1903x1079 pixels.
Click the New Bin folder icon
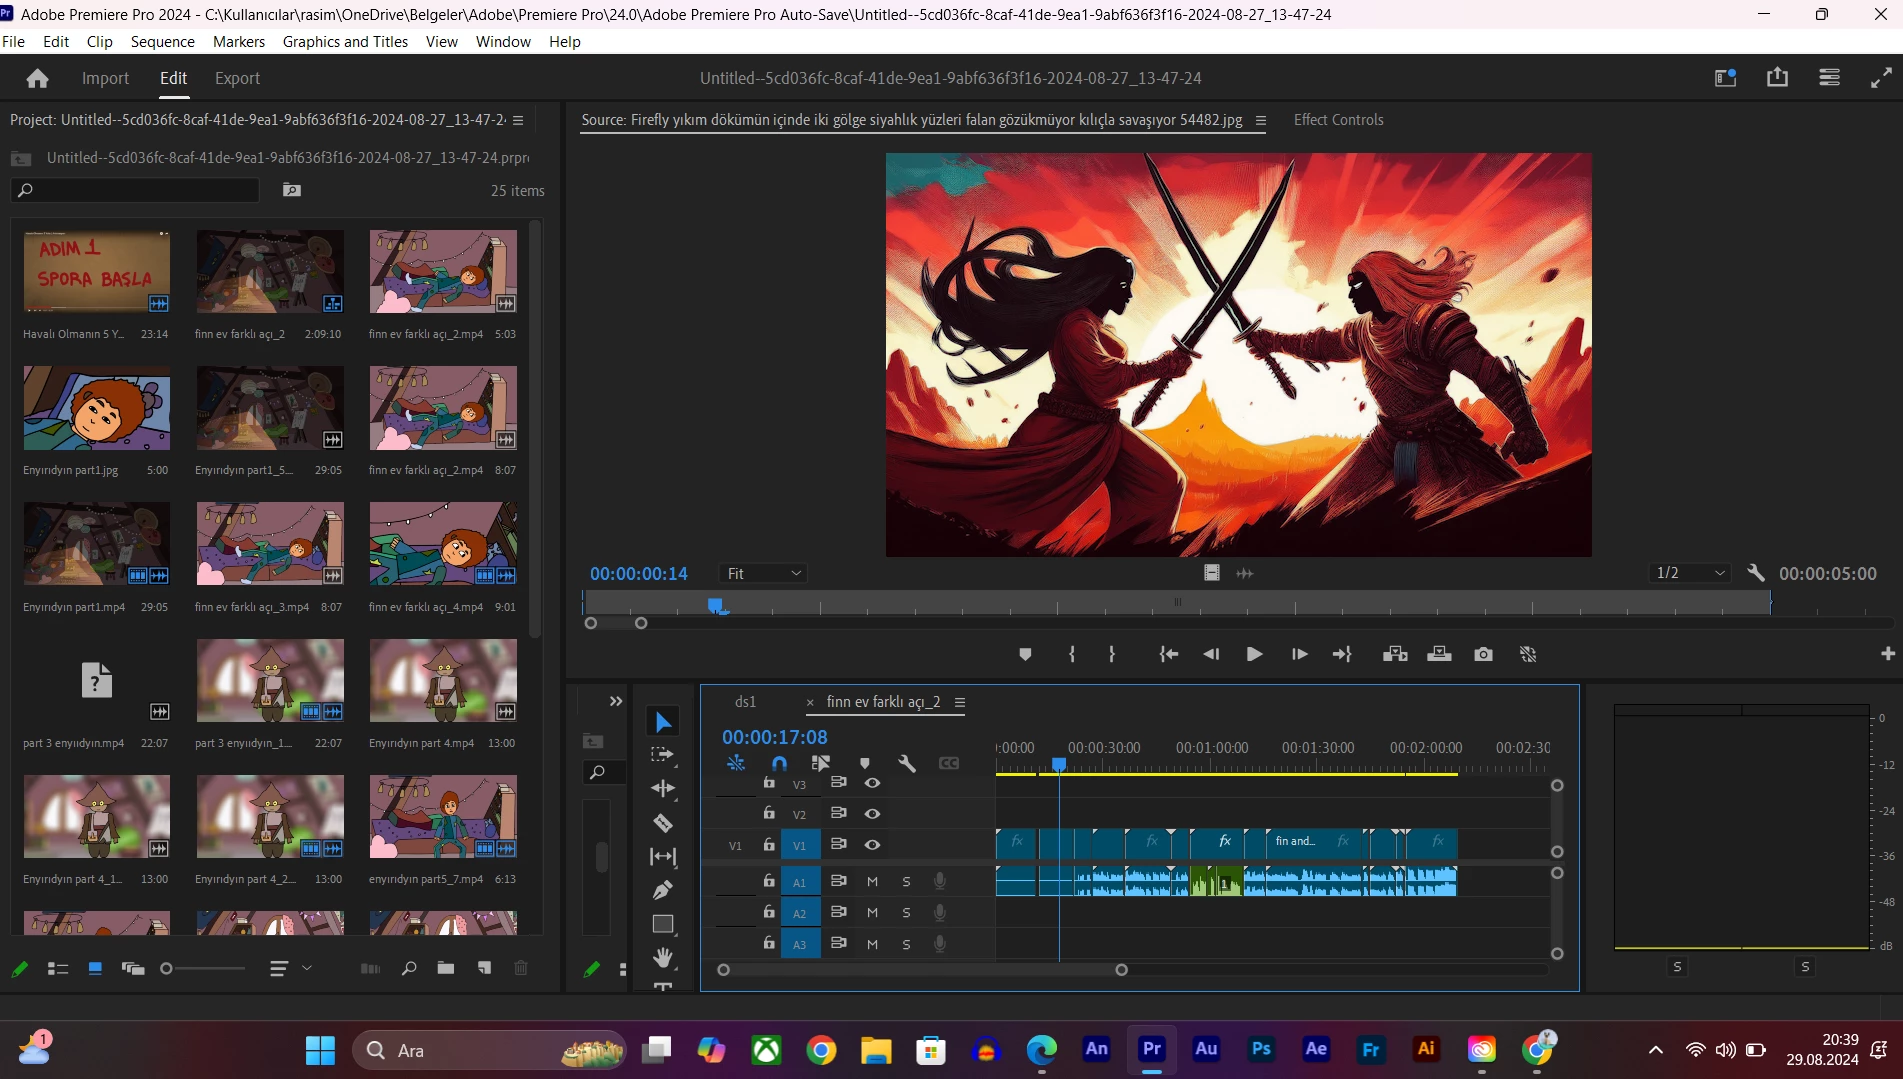446,968
